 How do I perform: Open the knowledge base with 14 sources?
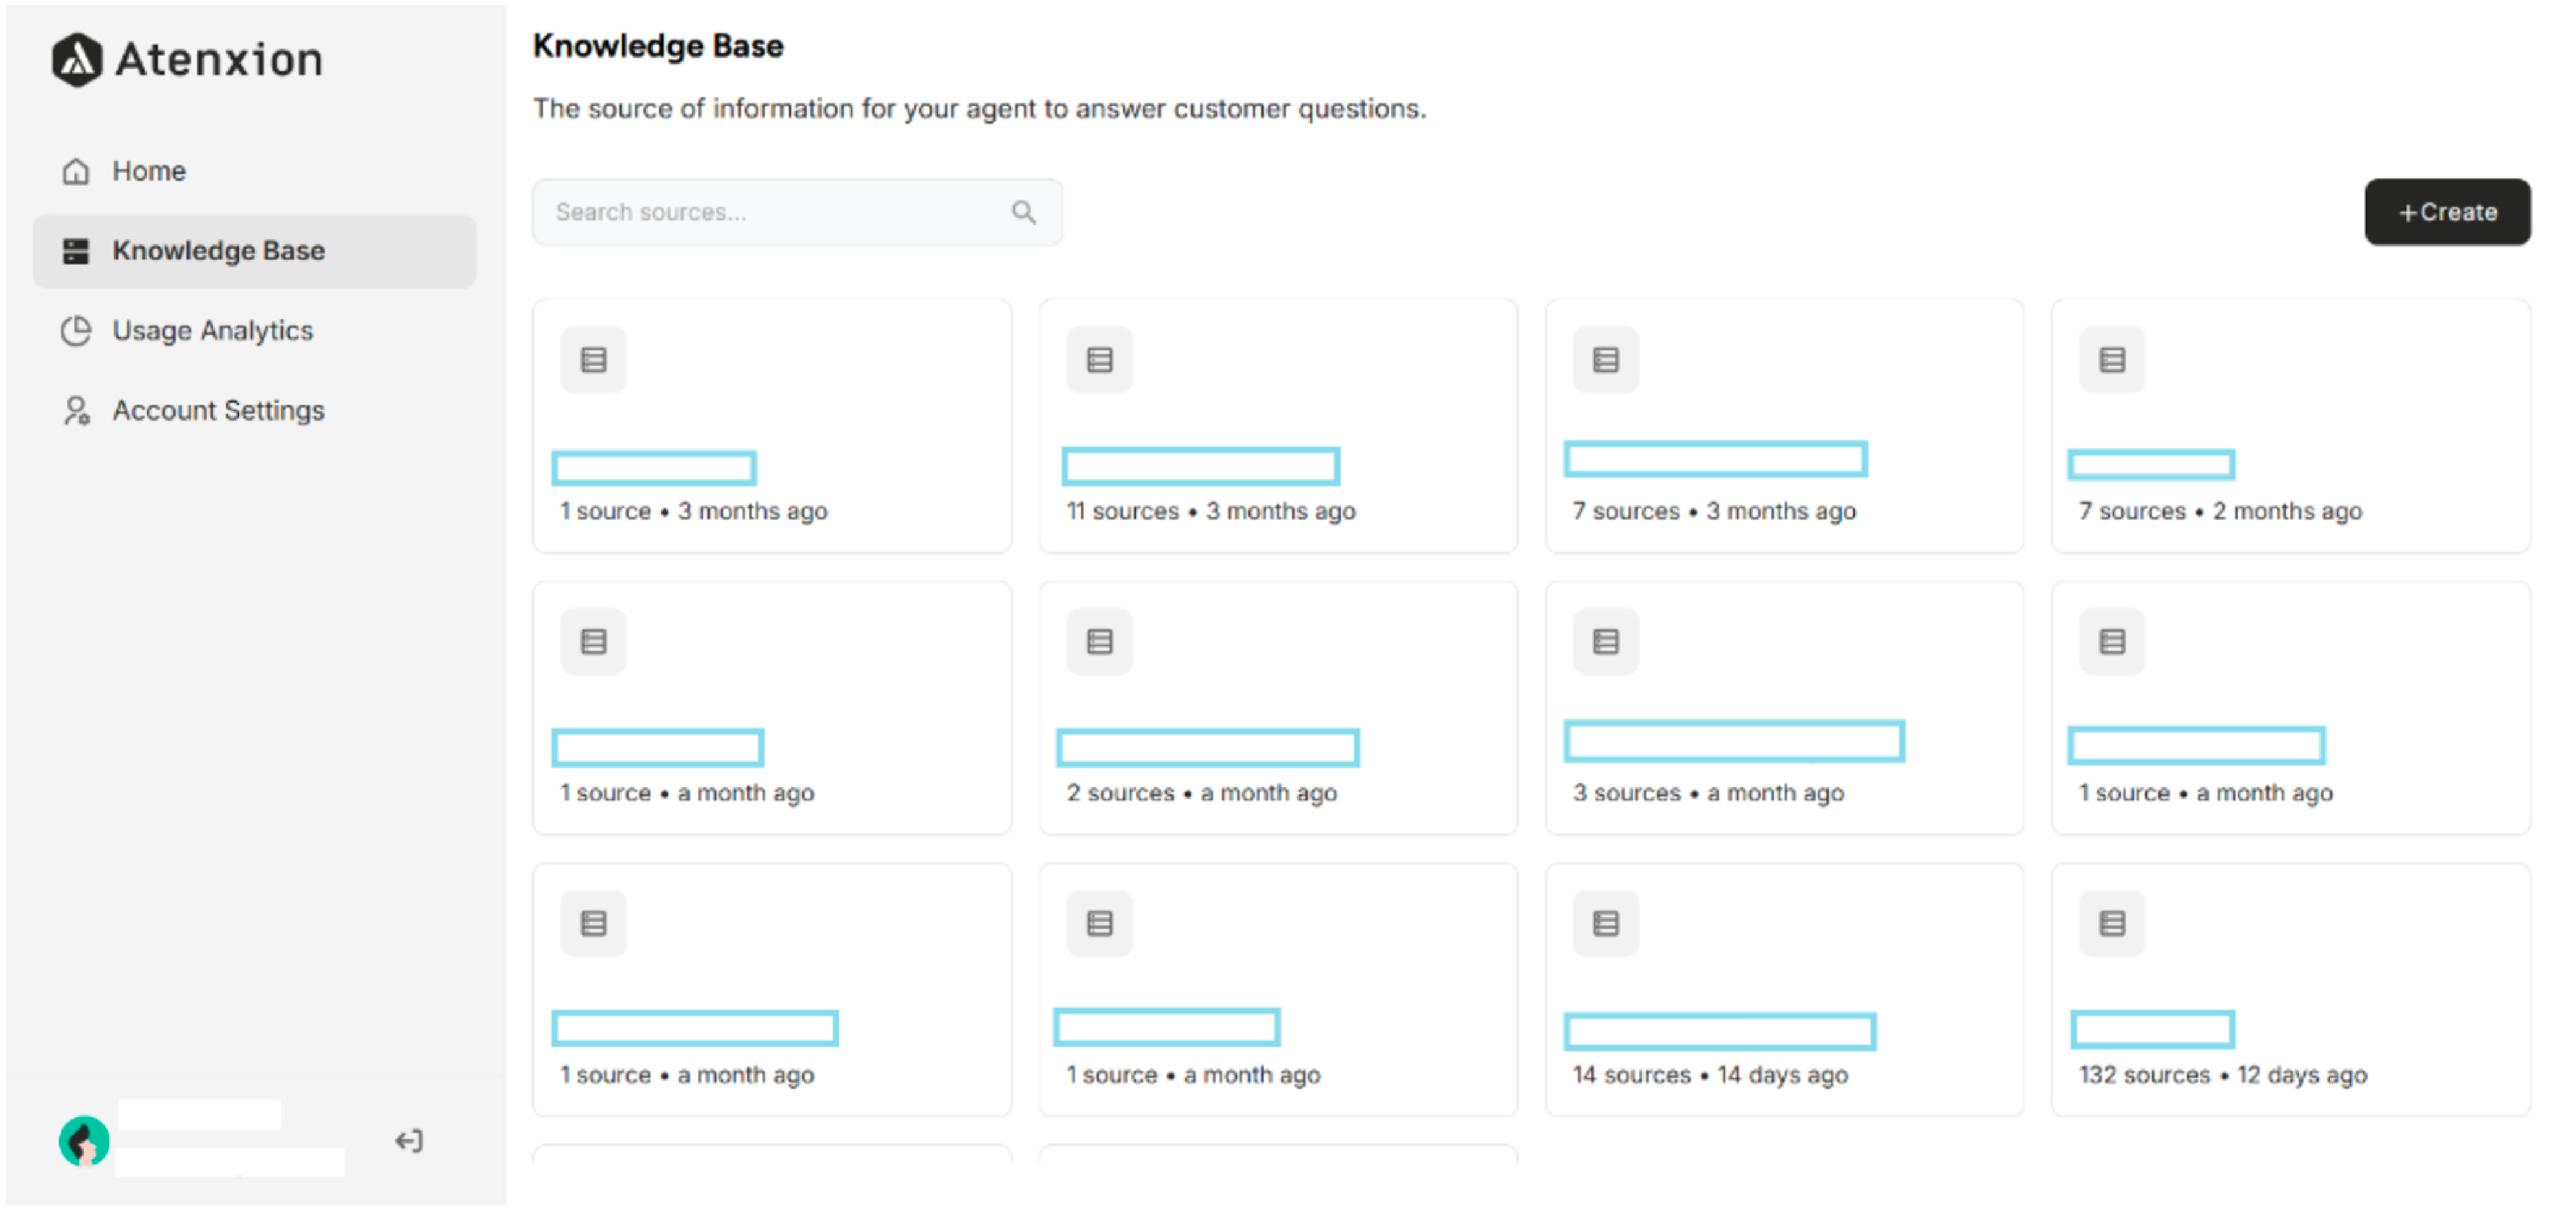1784,990
